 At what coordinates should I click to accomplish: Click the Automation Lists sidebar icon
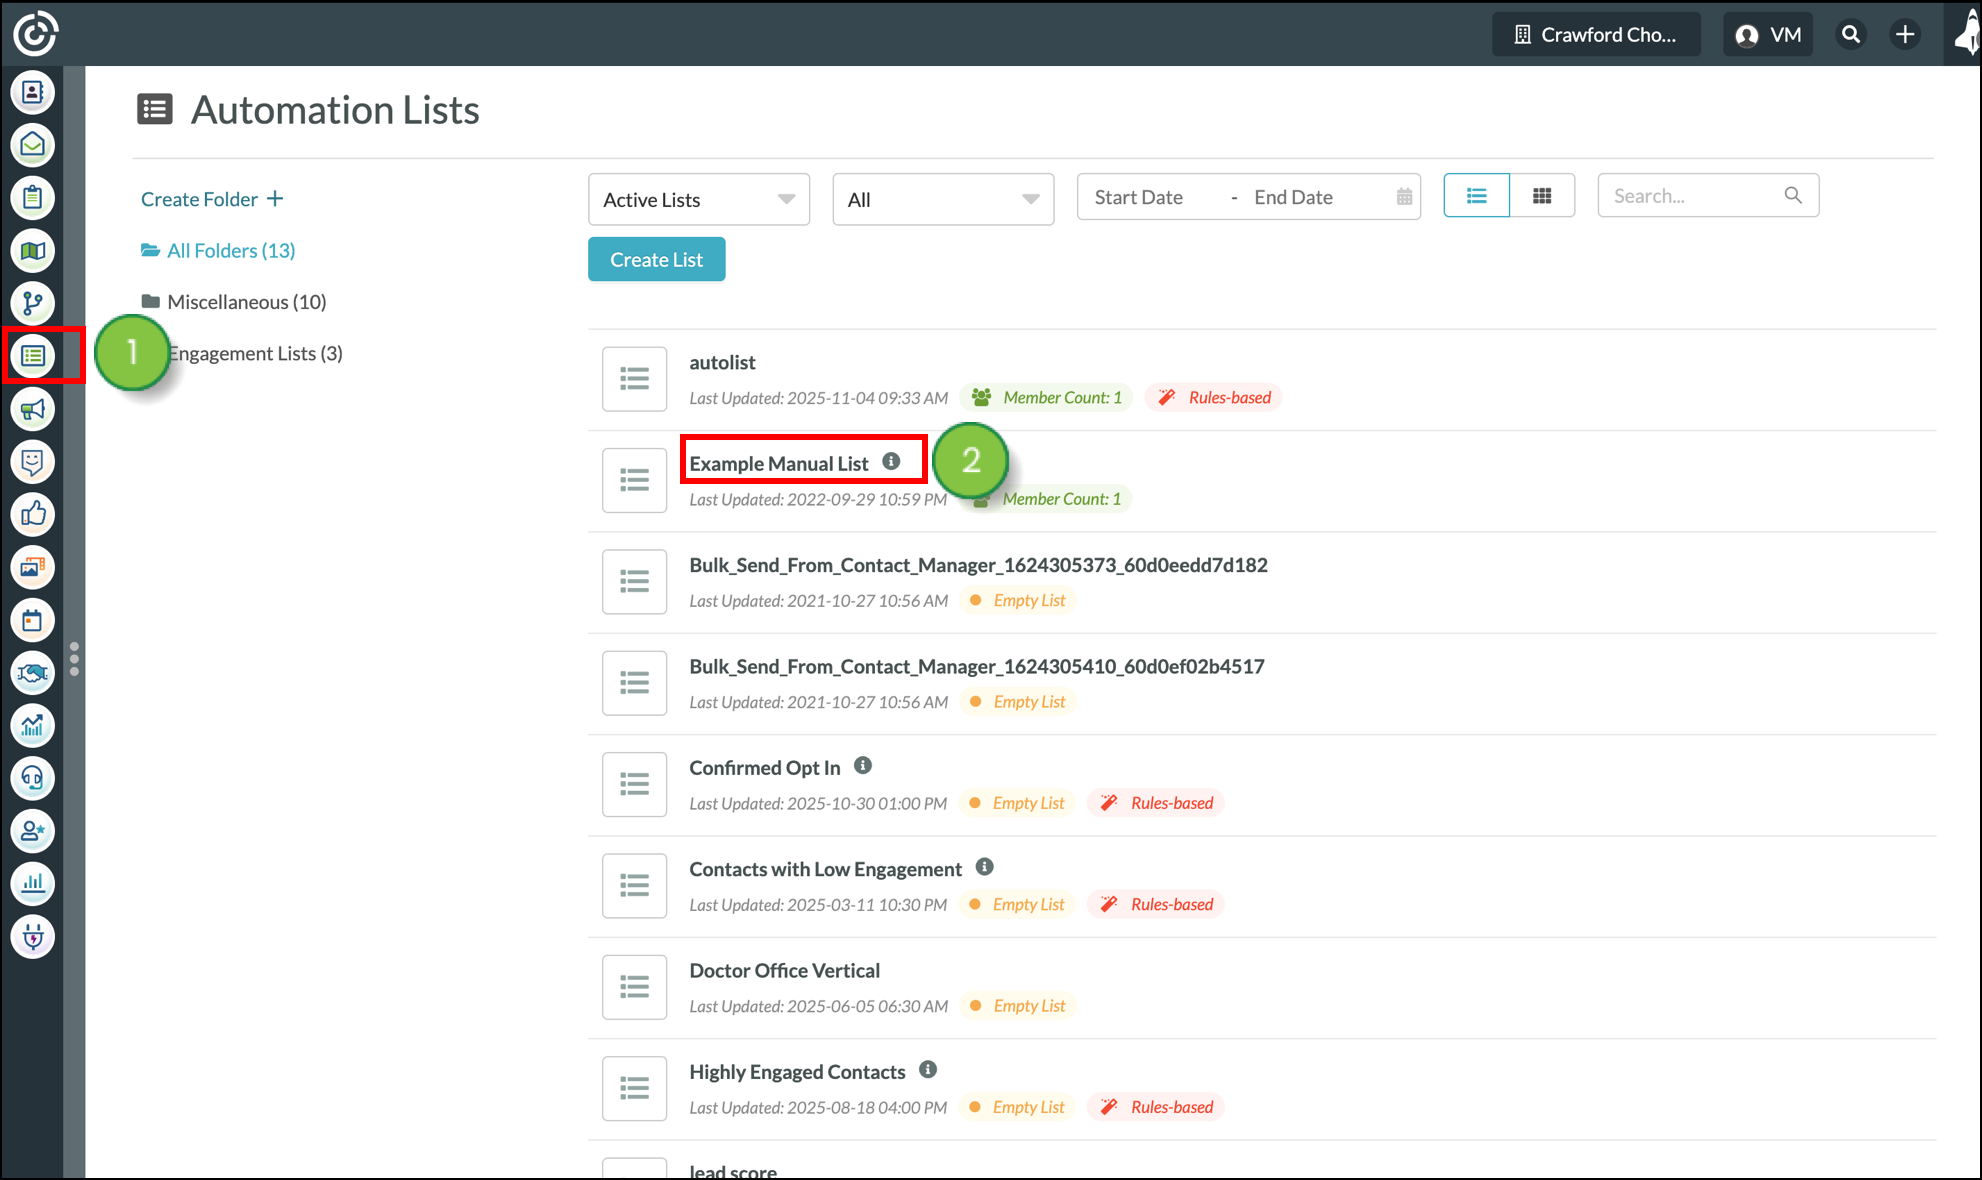point(33,355)
